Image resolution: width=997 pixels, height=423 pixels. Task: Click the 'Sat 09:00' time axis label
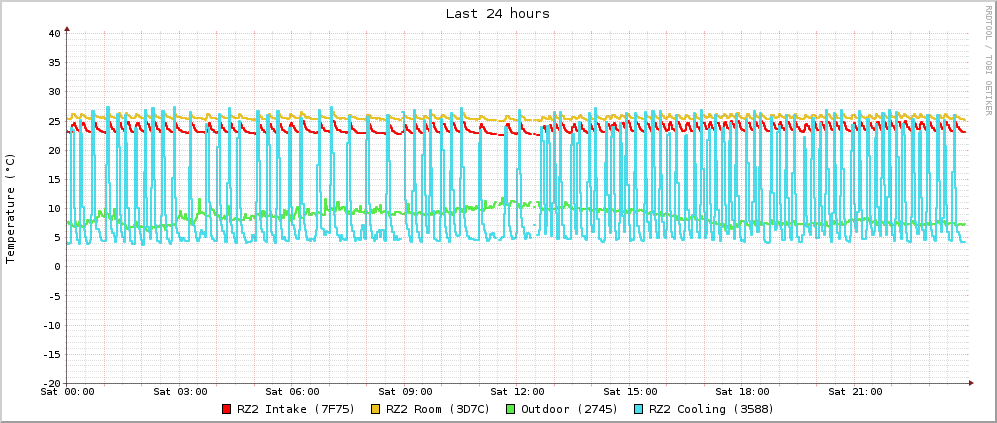(406, 391)
